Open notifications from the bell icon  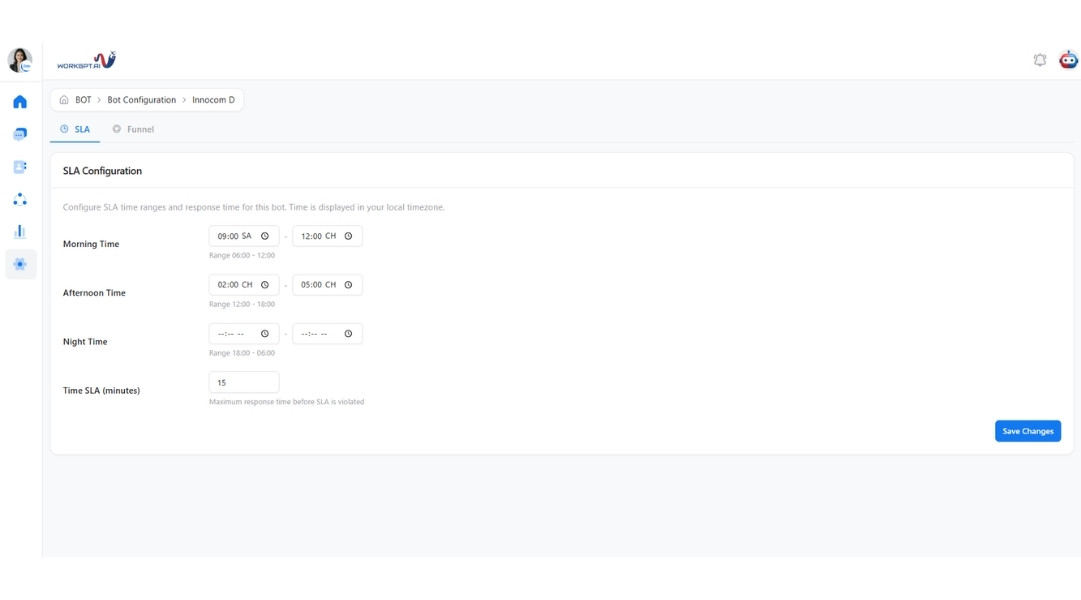[x=1041, y=59]
